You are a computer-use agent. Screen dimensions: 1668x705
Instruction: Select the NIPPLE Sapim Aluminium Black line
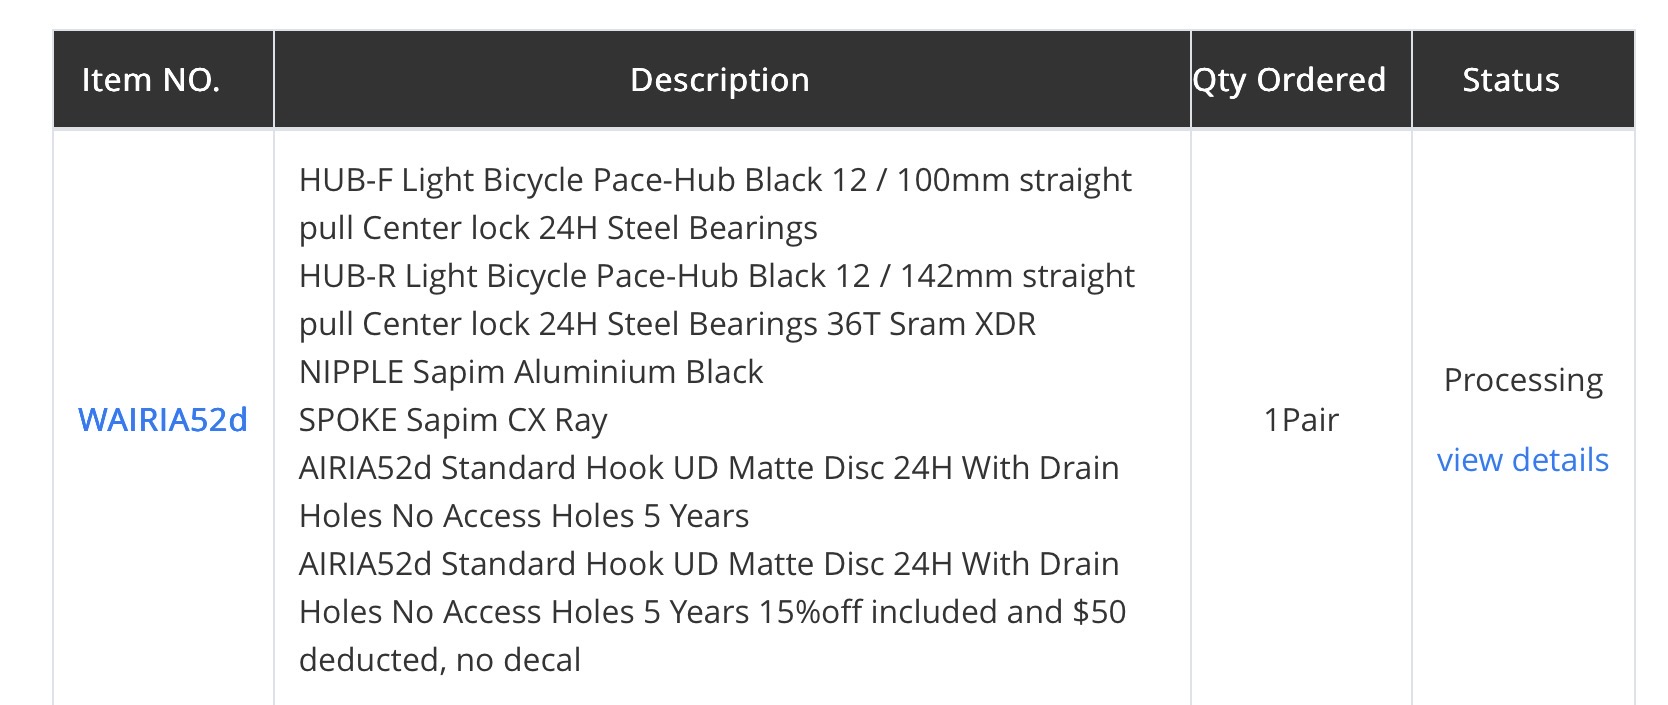coord(530,372)
